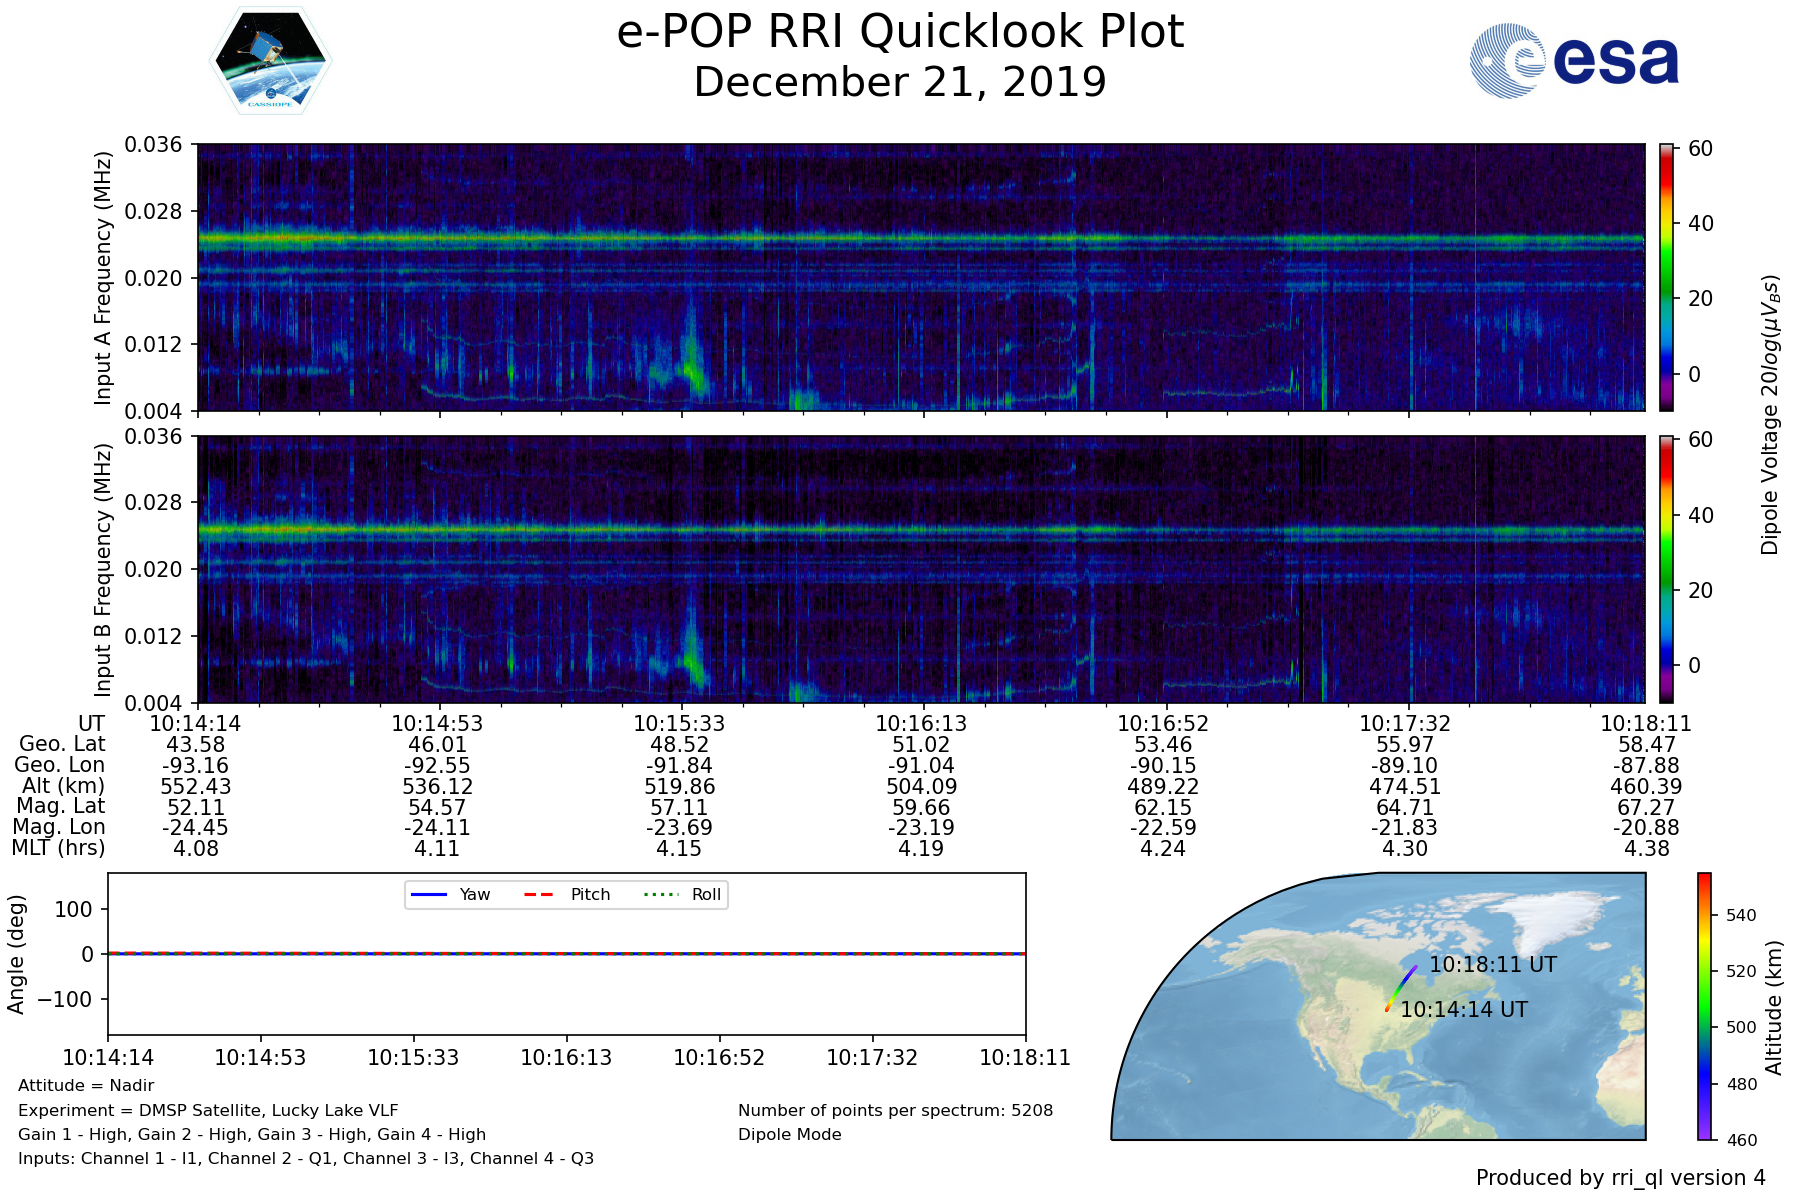Click the blue Yaw legend entry
This screenshot has height=1200, width=1800.
(x=450, y=894)
